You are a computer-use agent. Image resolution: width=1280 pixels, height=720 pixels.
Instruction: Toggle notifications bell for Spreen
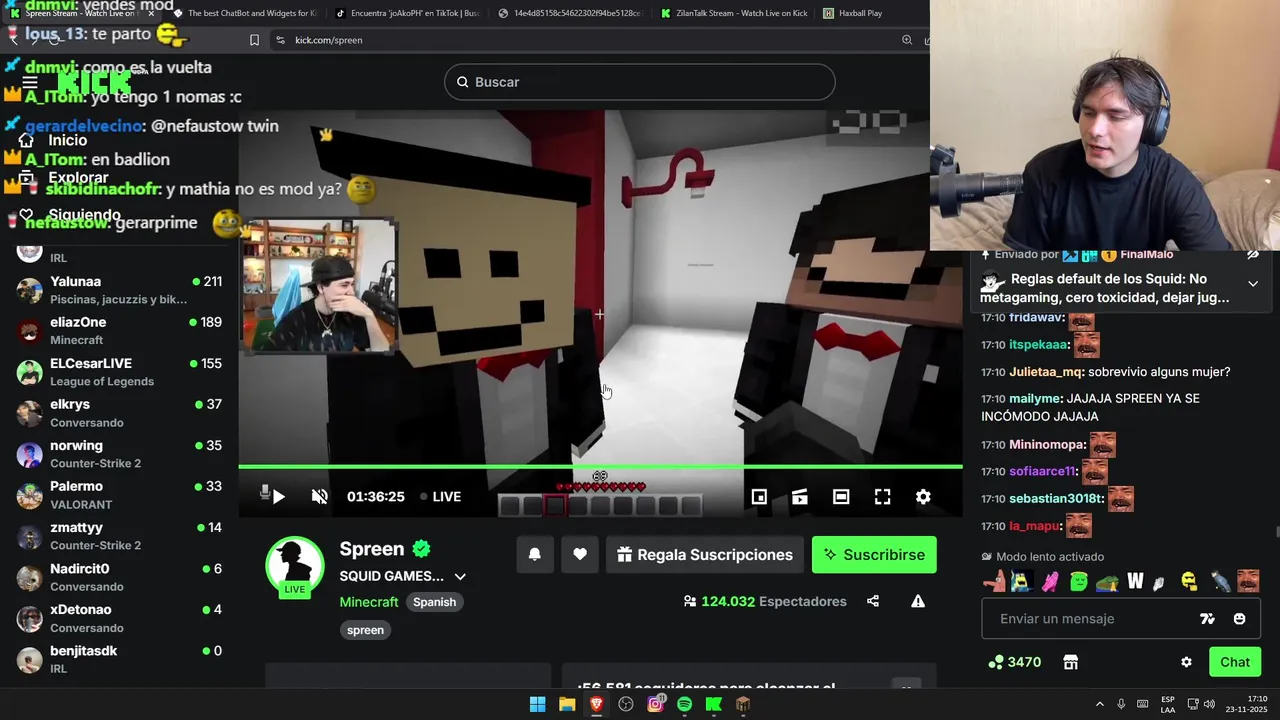coord(535,555)
